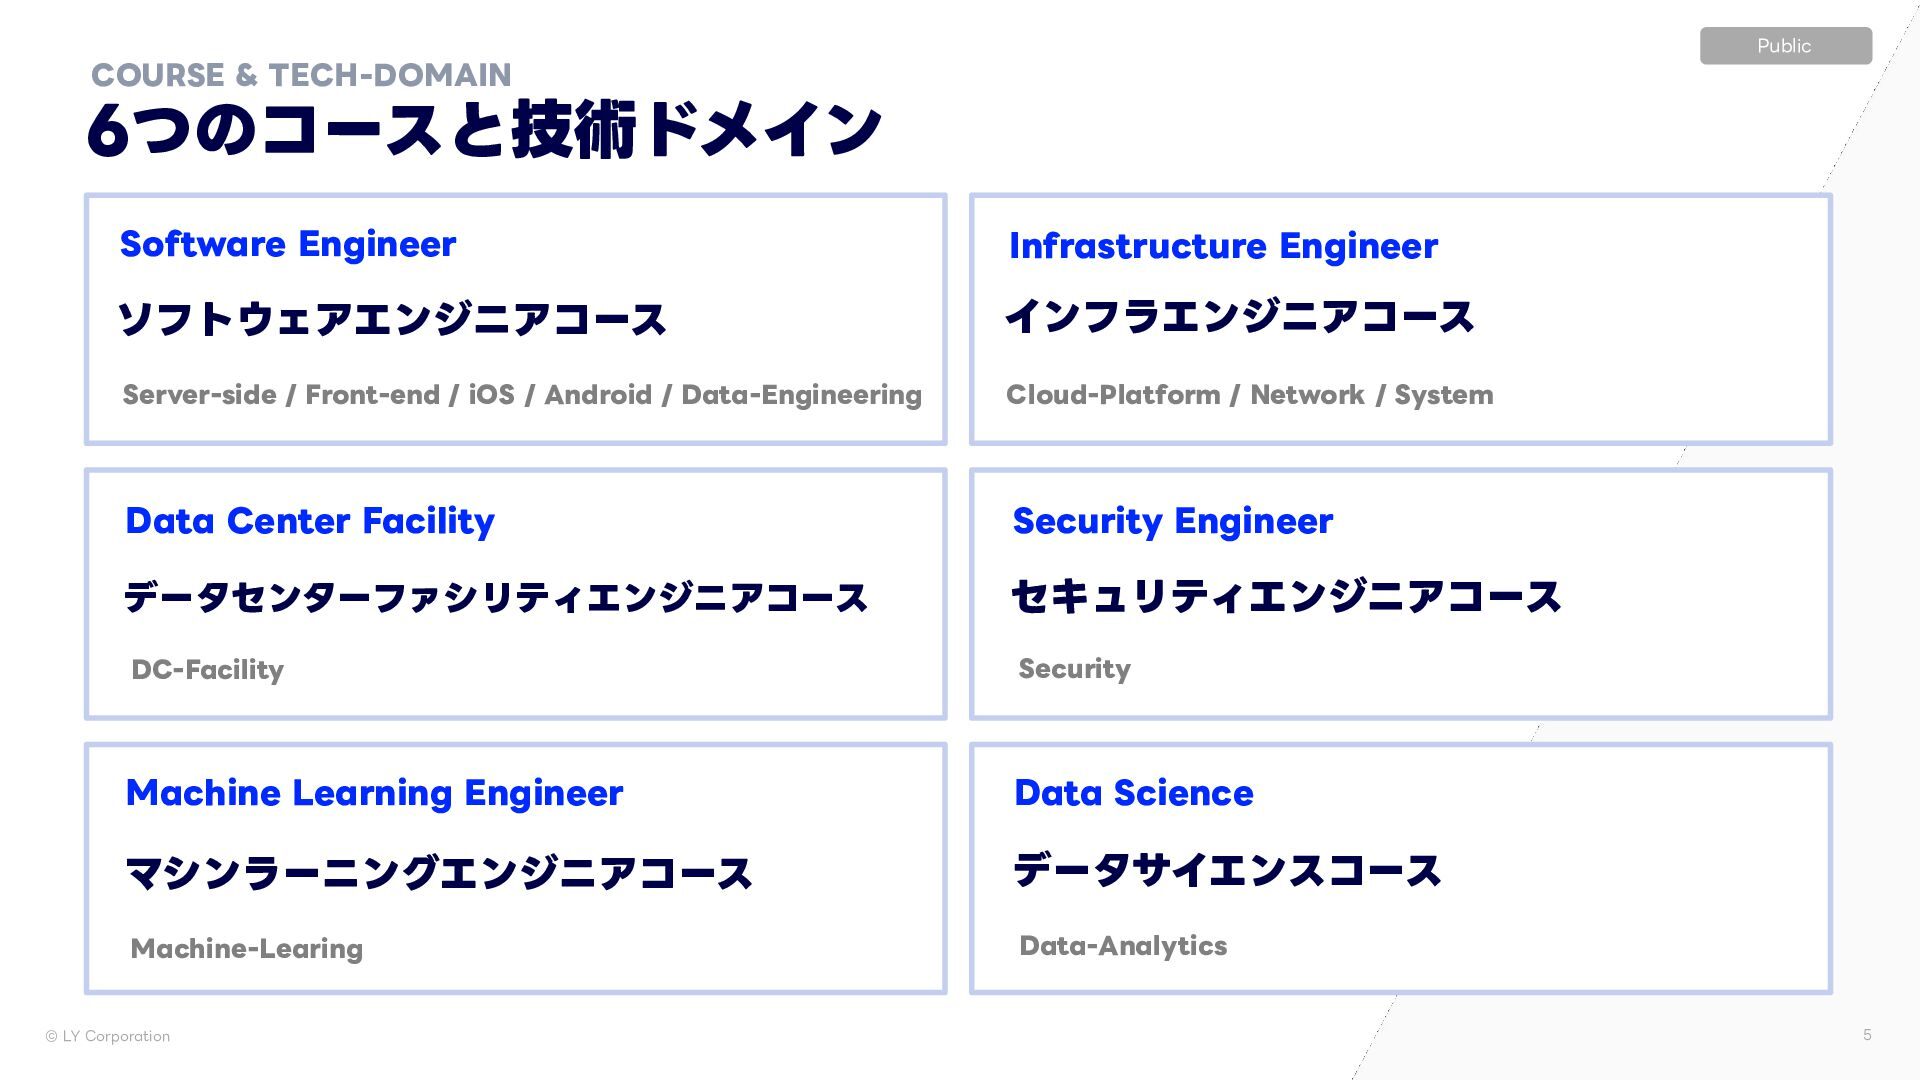Select the データセンターファシリティエンジニアコース title
The height and width of the screenshot is (1080, 1920).
[x=496, y=598]
